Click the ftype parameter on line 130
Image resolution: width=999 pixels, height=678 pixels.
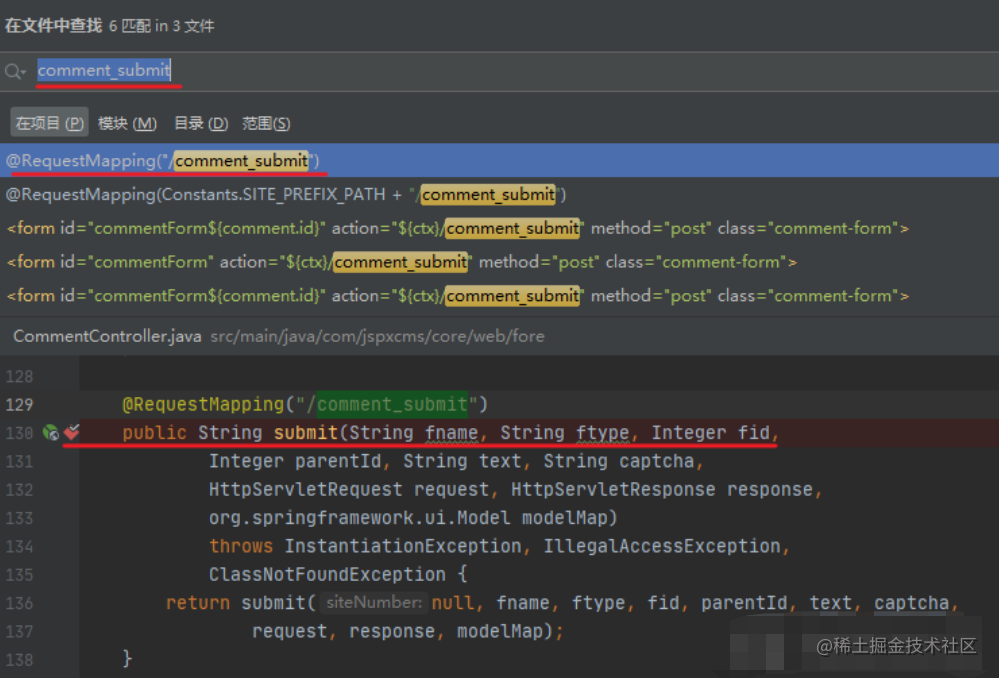click(602, 433)
